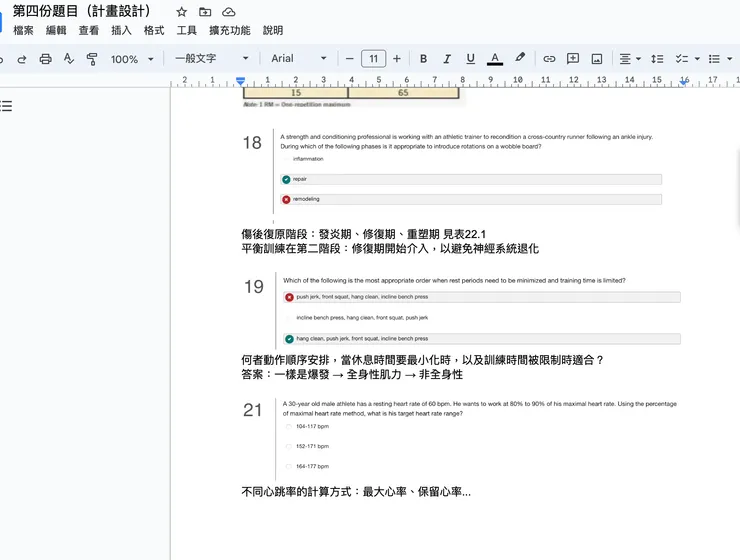Viewport: 740px width, 560px height.
Task: Click text line 傷後復原階段：發炎期、修復期、重塑期
Action: 363,234
